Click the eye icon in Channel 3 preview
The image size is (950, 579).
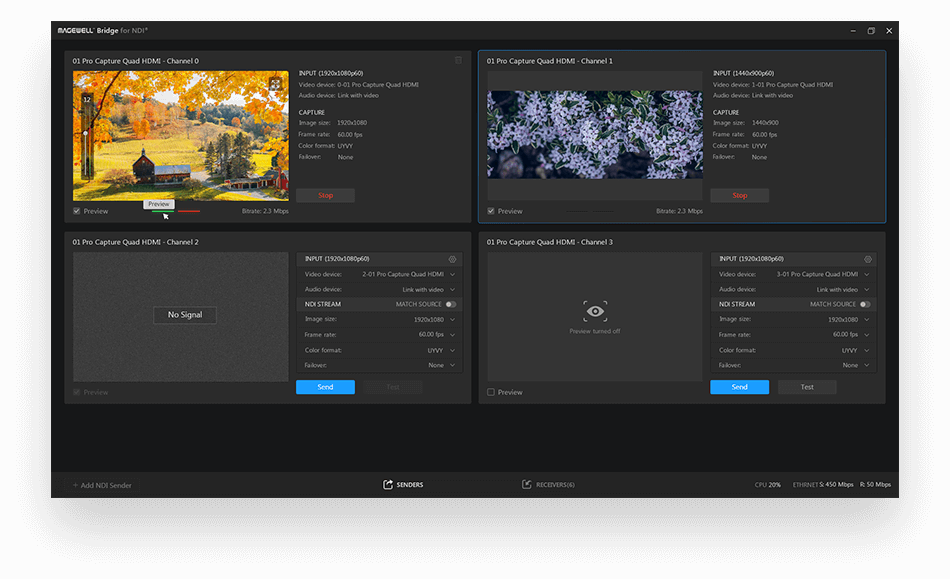click(x=595, y=311)
